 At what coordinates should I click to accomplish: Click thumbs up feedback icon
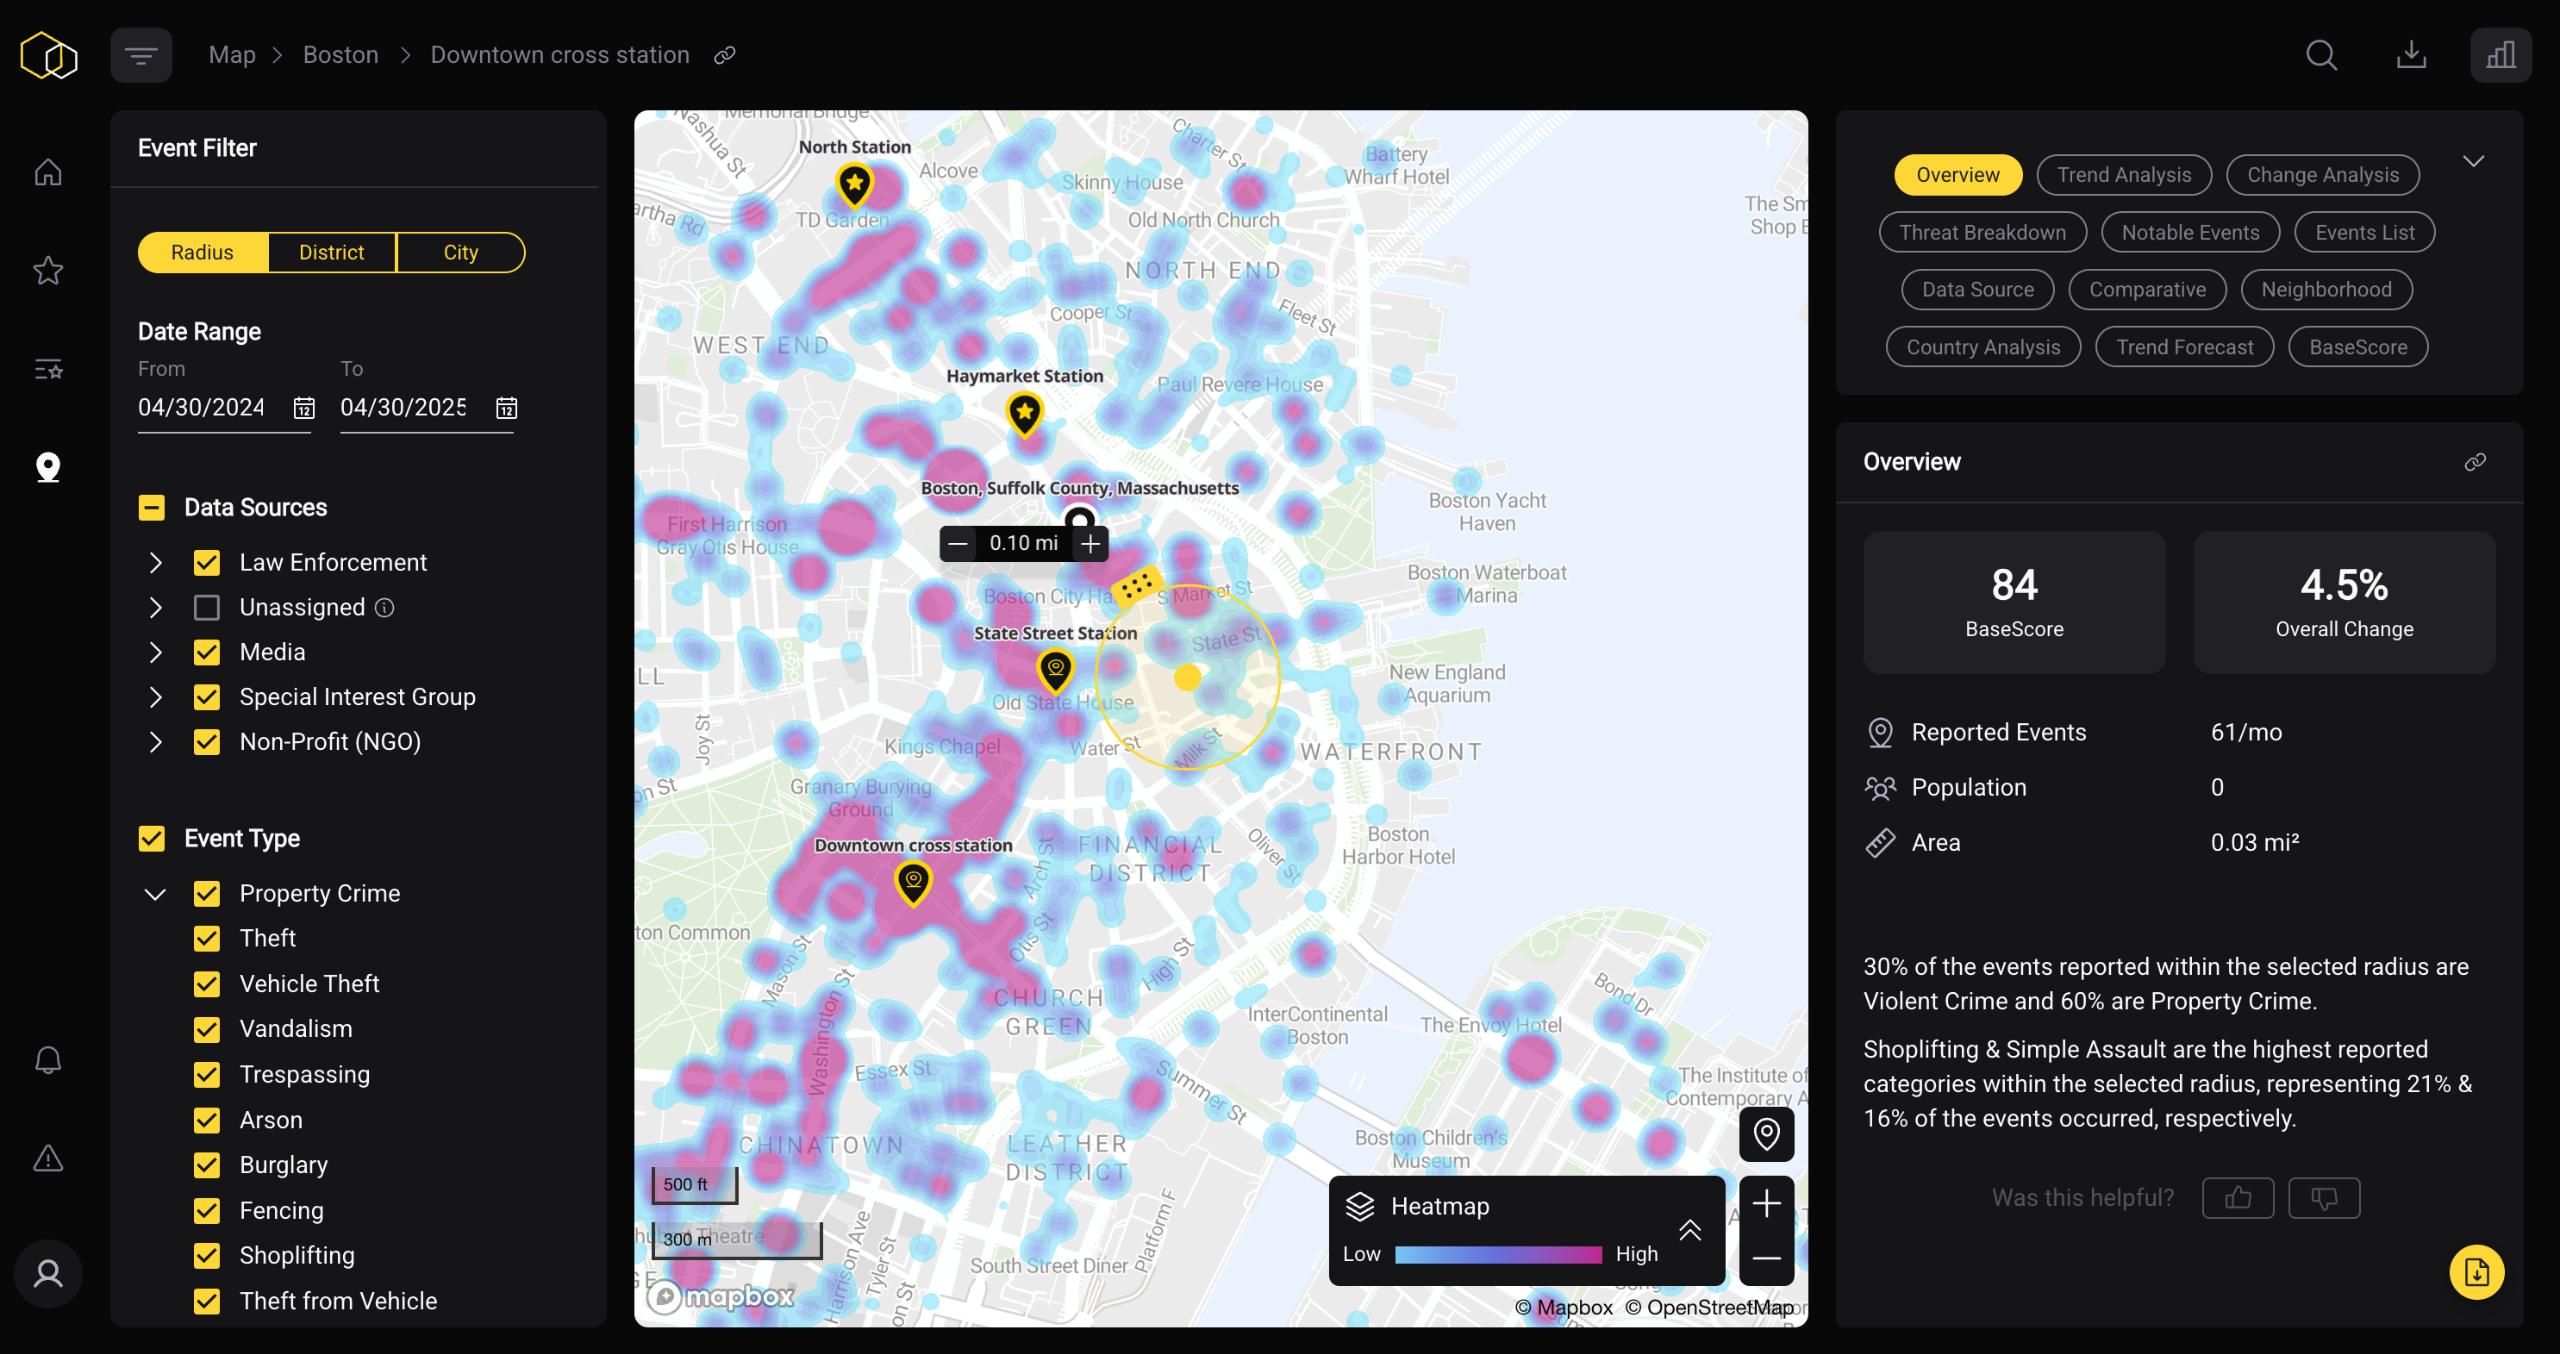(x=2238, y=1198)
